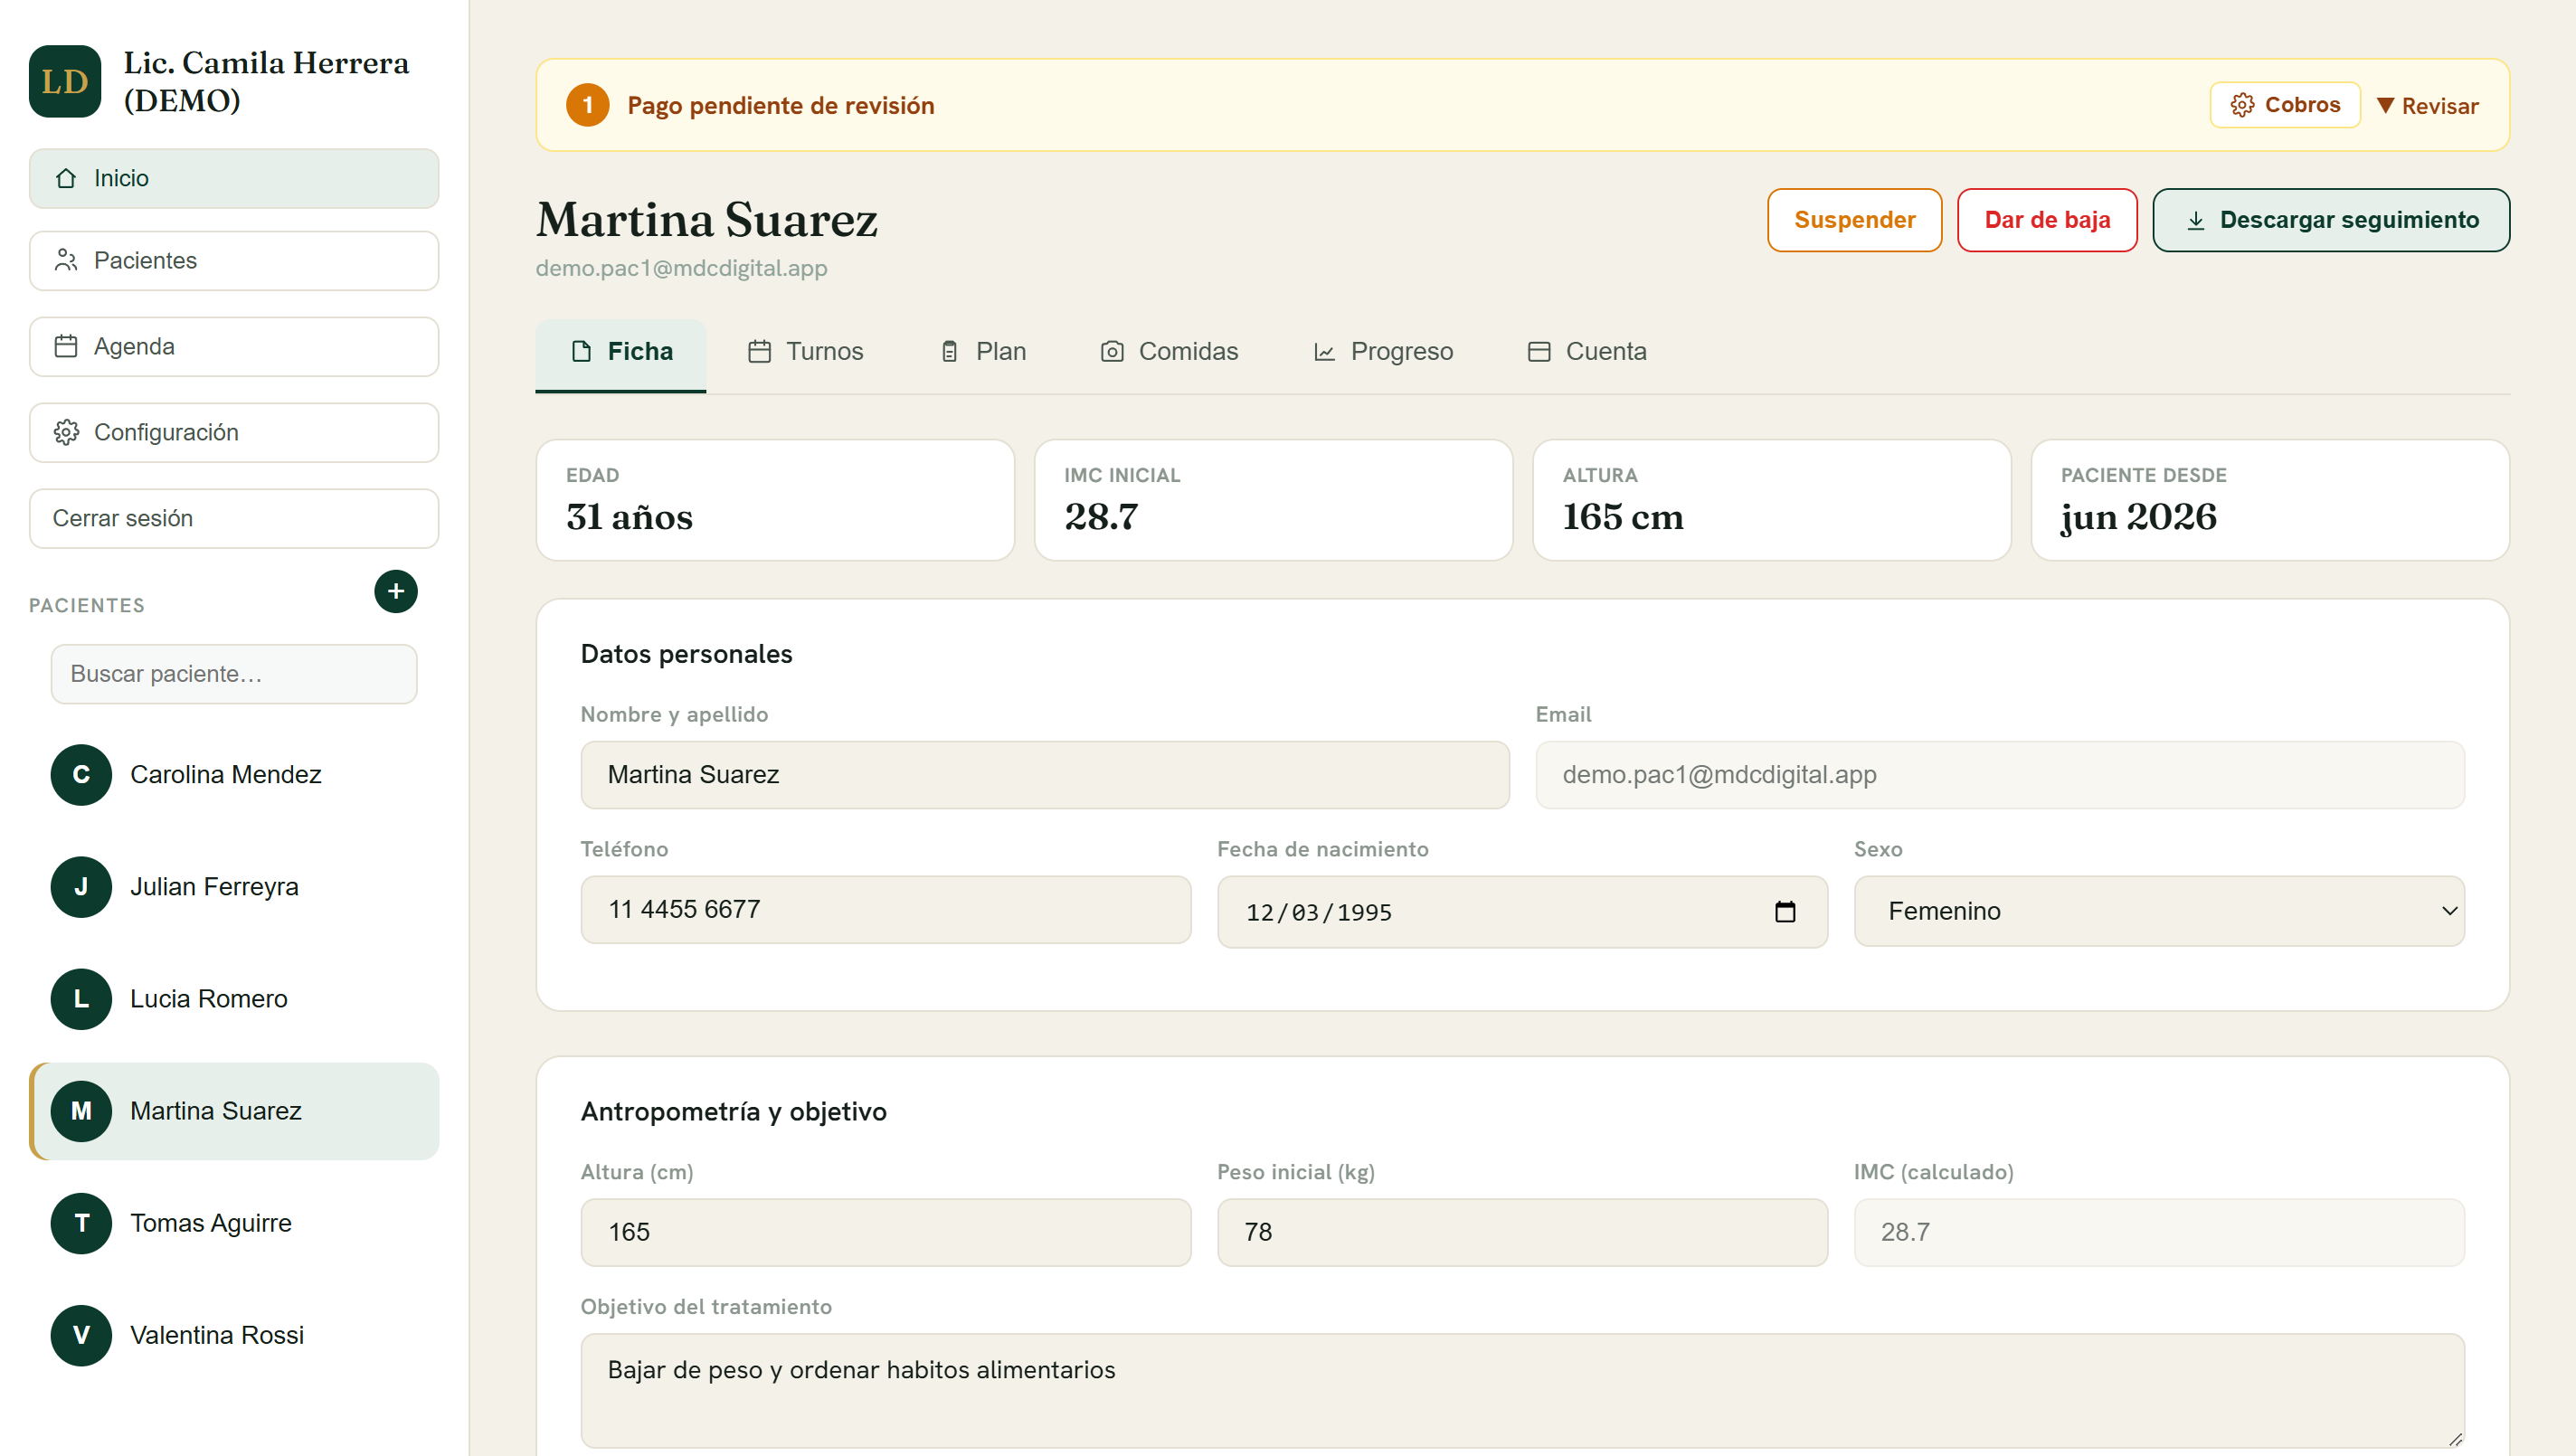This screenshot has width=2576, height=1456.
Task: Click Dar de baja button
Action: (x=2047, y=220)
